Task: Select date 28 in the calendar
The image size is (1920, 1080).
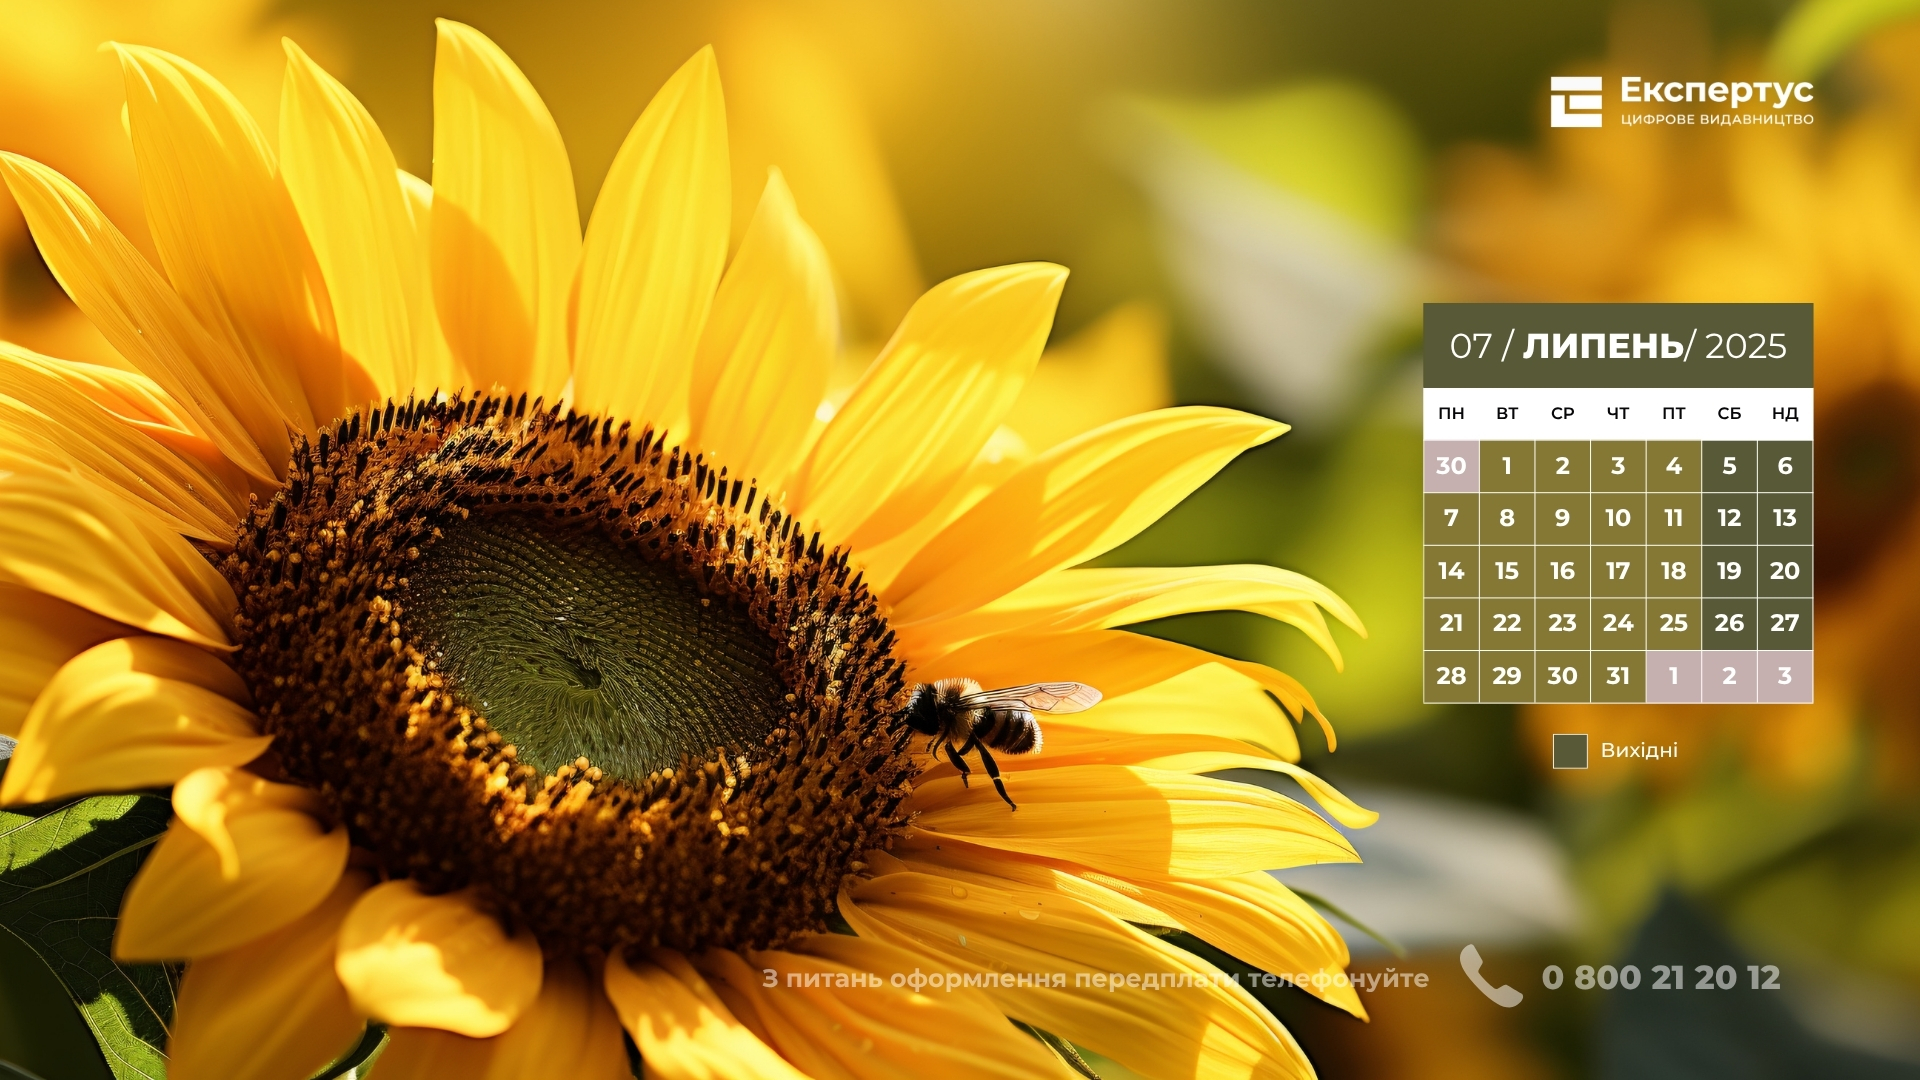Action: (x=1451, y=676)
